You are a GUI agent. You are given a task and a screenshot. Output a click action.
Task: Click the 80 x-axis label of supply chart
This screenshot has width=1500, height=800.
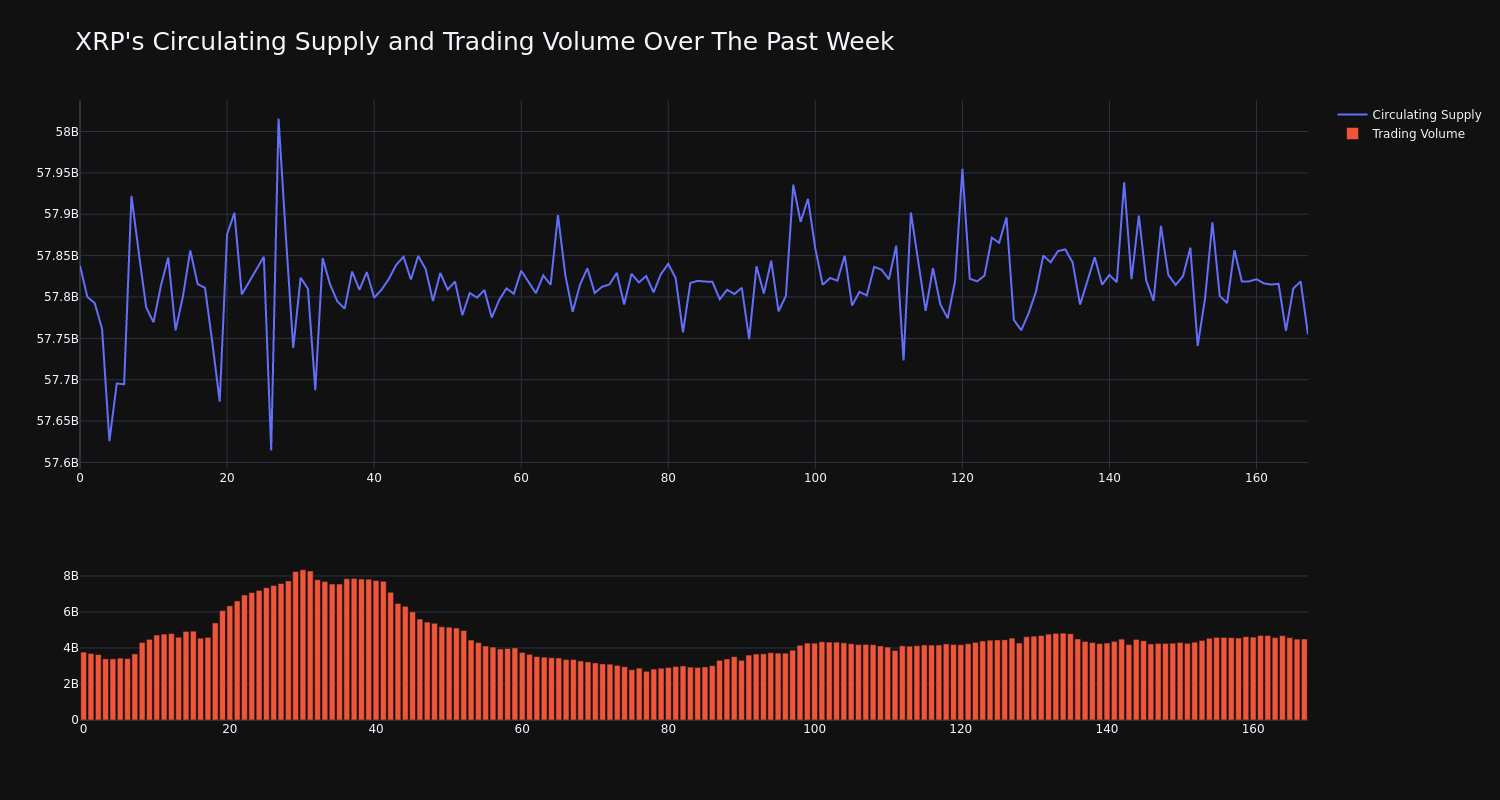(668, 478)
